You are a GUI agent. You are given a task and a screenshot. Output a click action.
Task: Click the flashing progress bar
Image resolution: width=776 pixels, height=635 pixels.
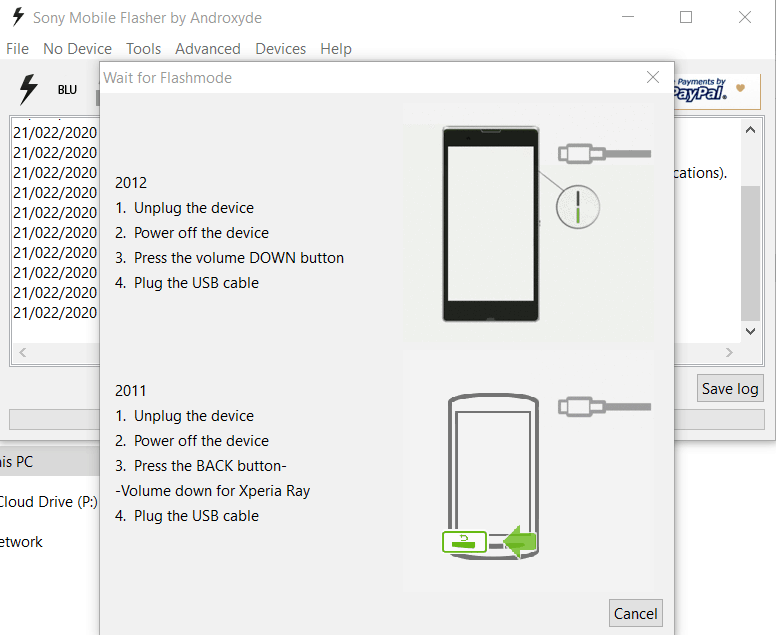click(x=387, y=420)
